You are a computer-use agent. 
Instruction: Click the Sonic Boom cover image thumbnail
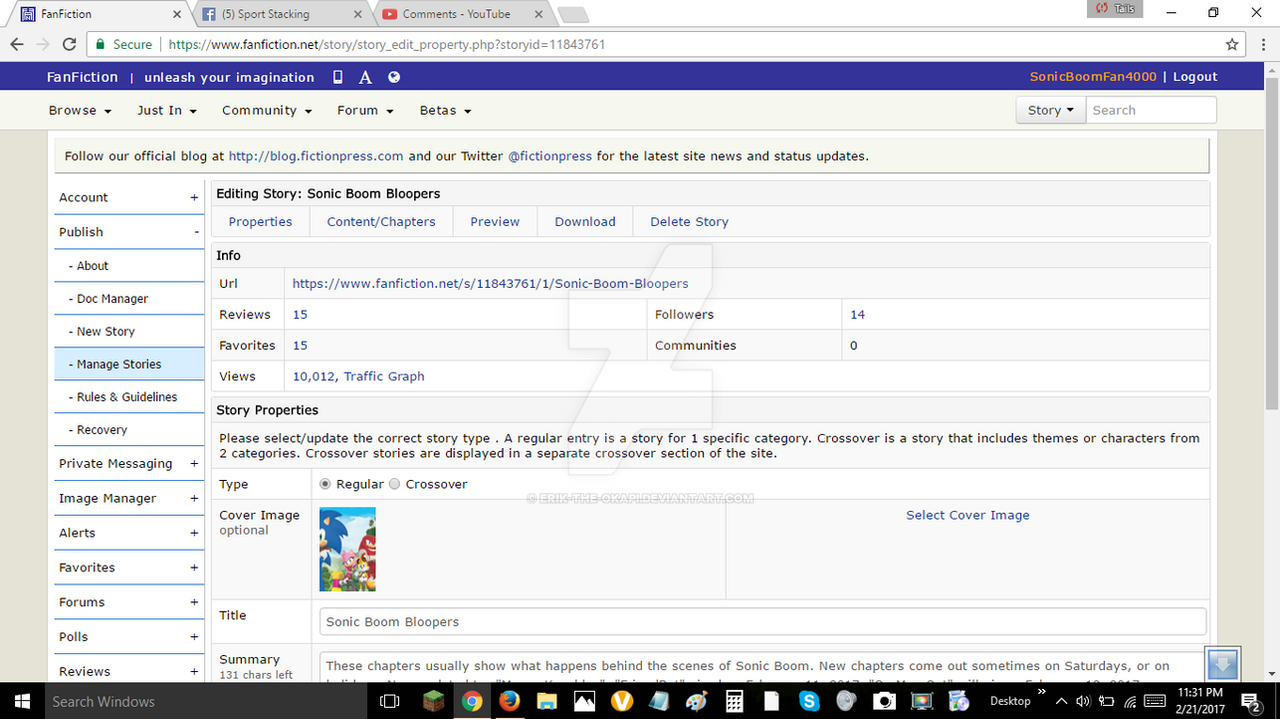347,549
